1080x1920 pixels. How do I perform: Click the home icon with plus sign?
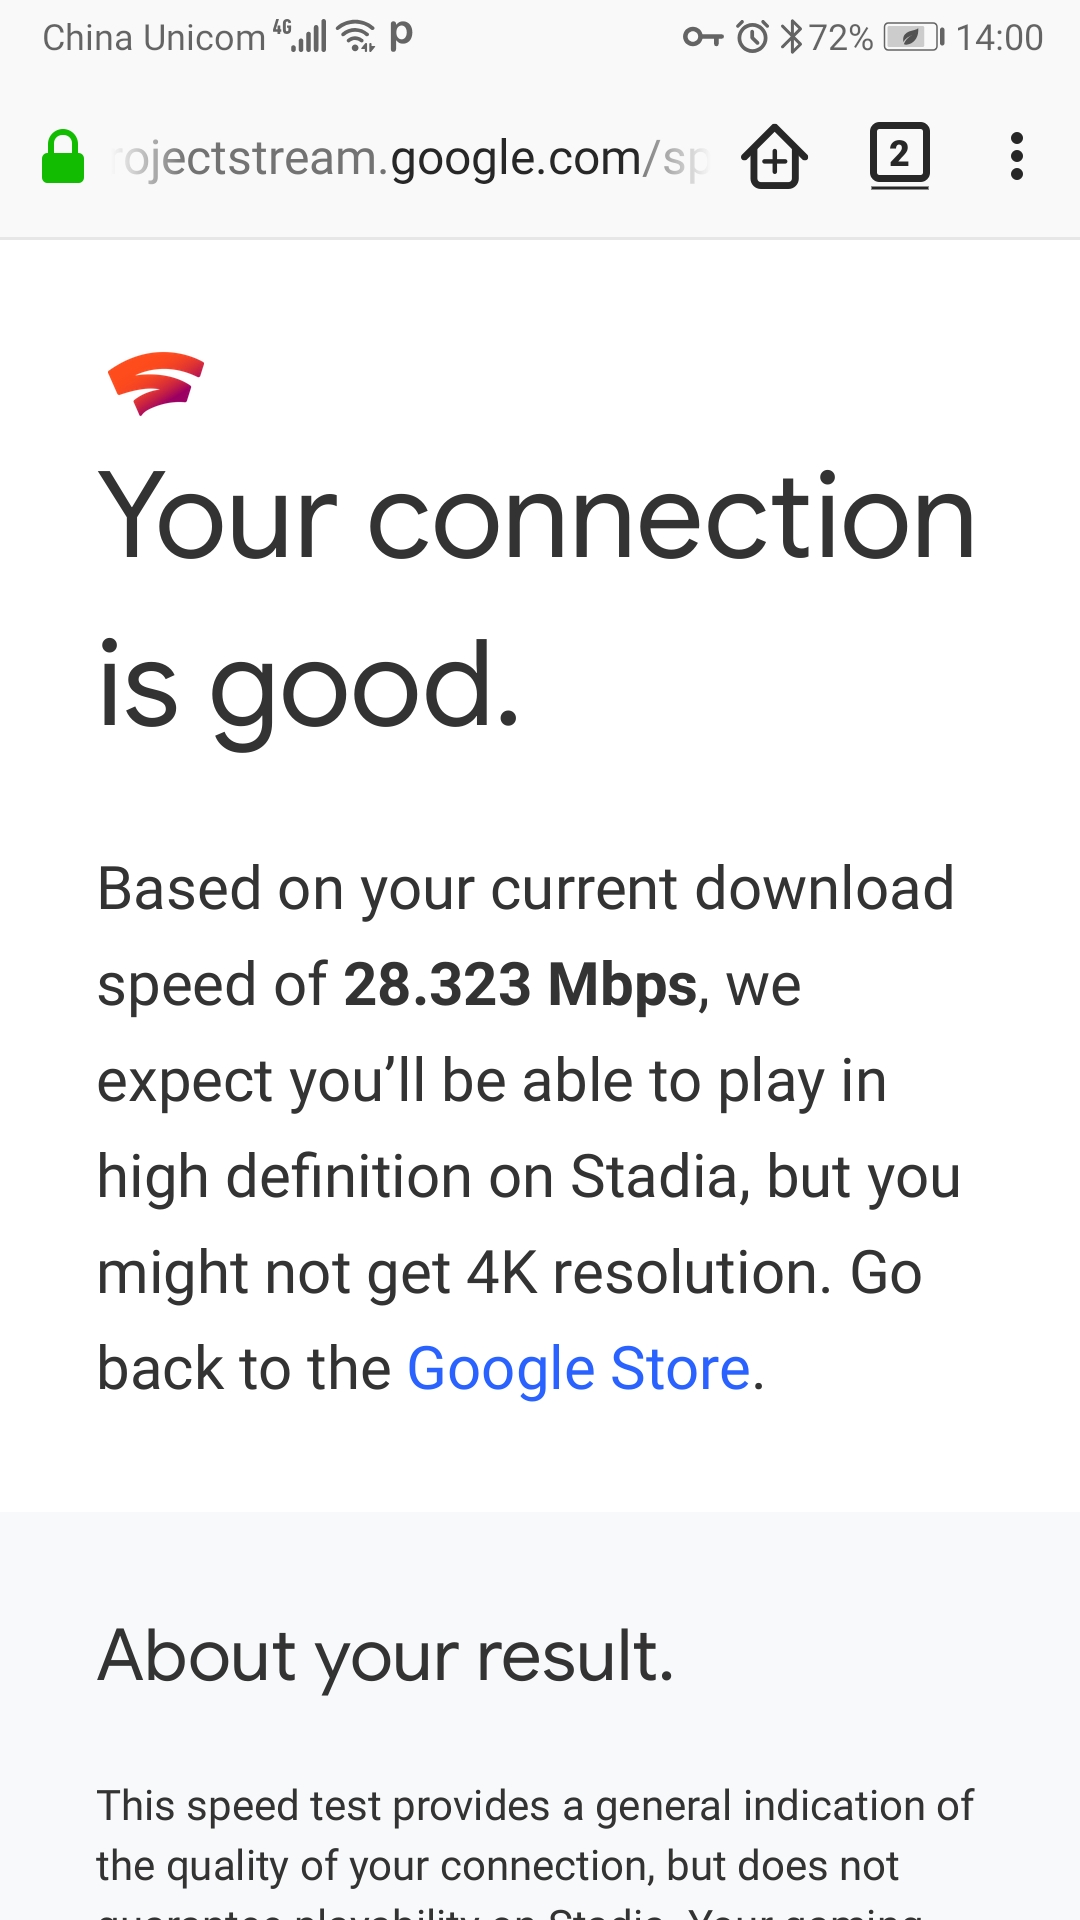775,157
